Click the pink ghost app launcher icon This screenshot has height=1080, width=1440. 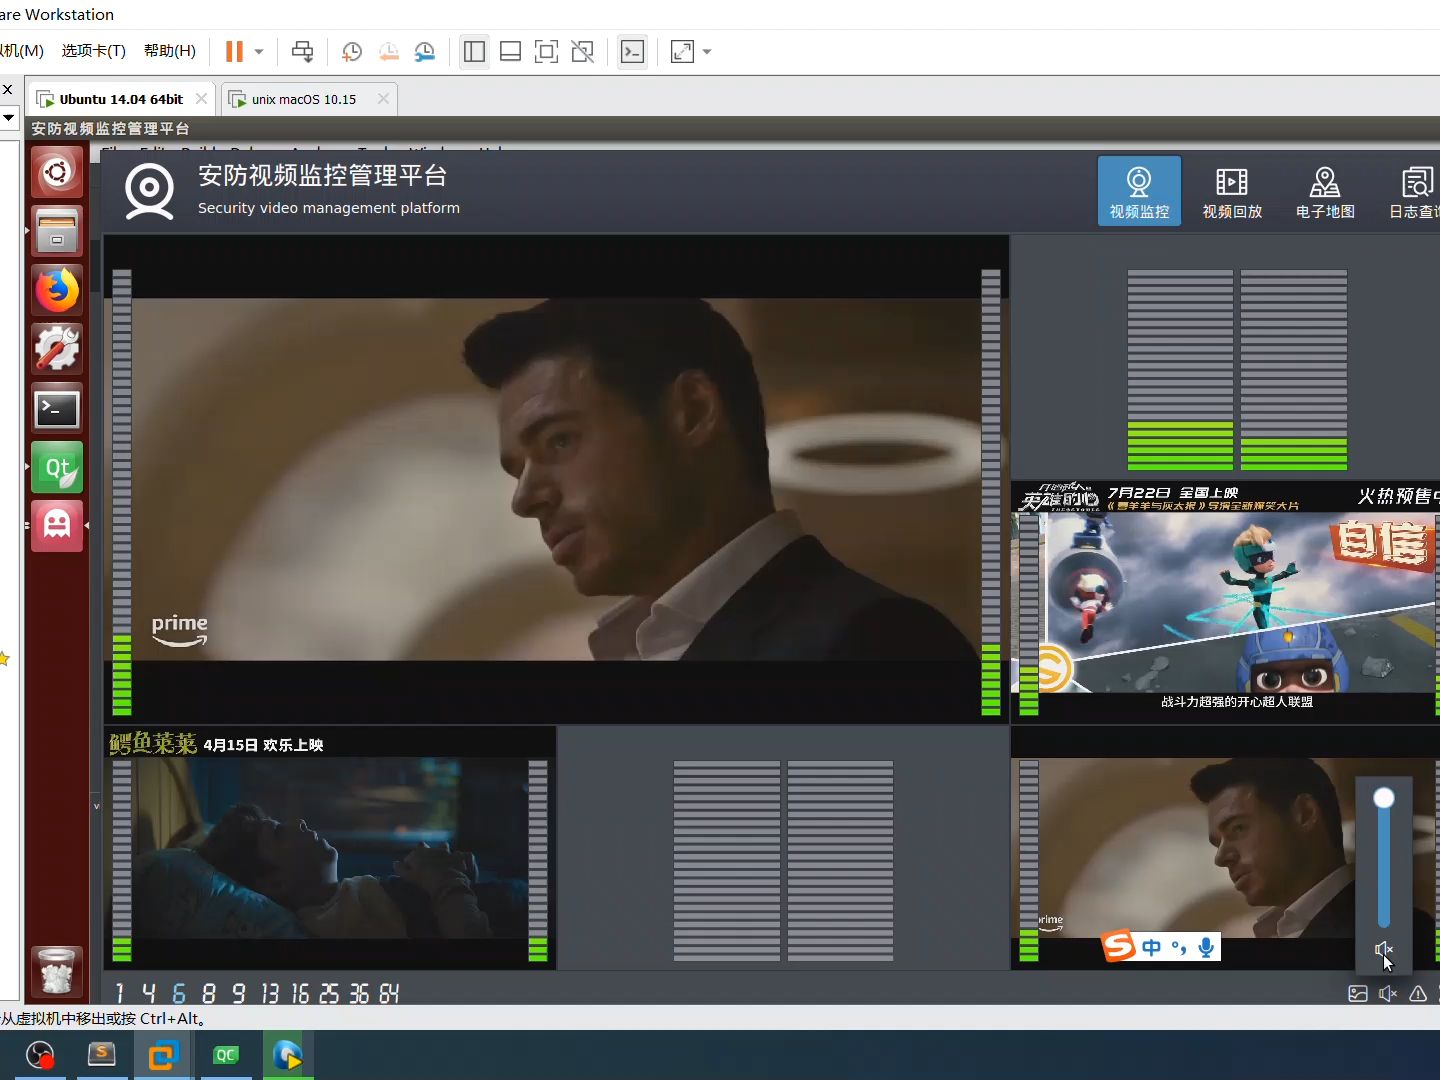click(57, 526)
